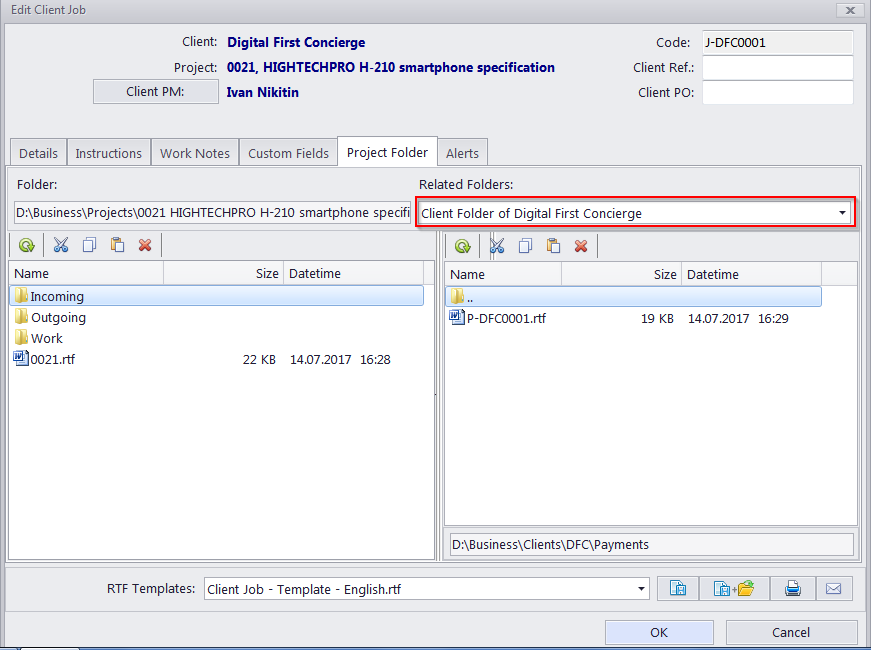
Task: Paste into the project folder pane
Action: (x=117, y=245)
